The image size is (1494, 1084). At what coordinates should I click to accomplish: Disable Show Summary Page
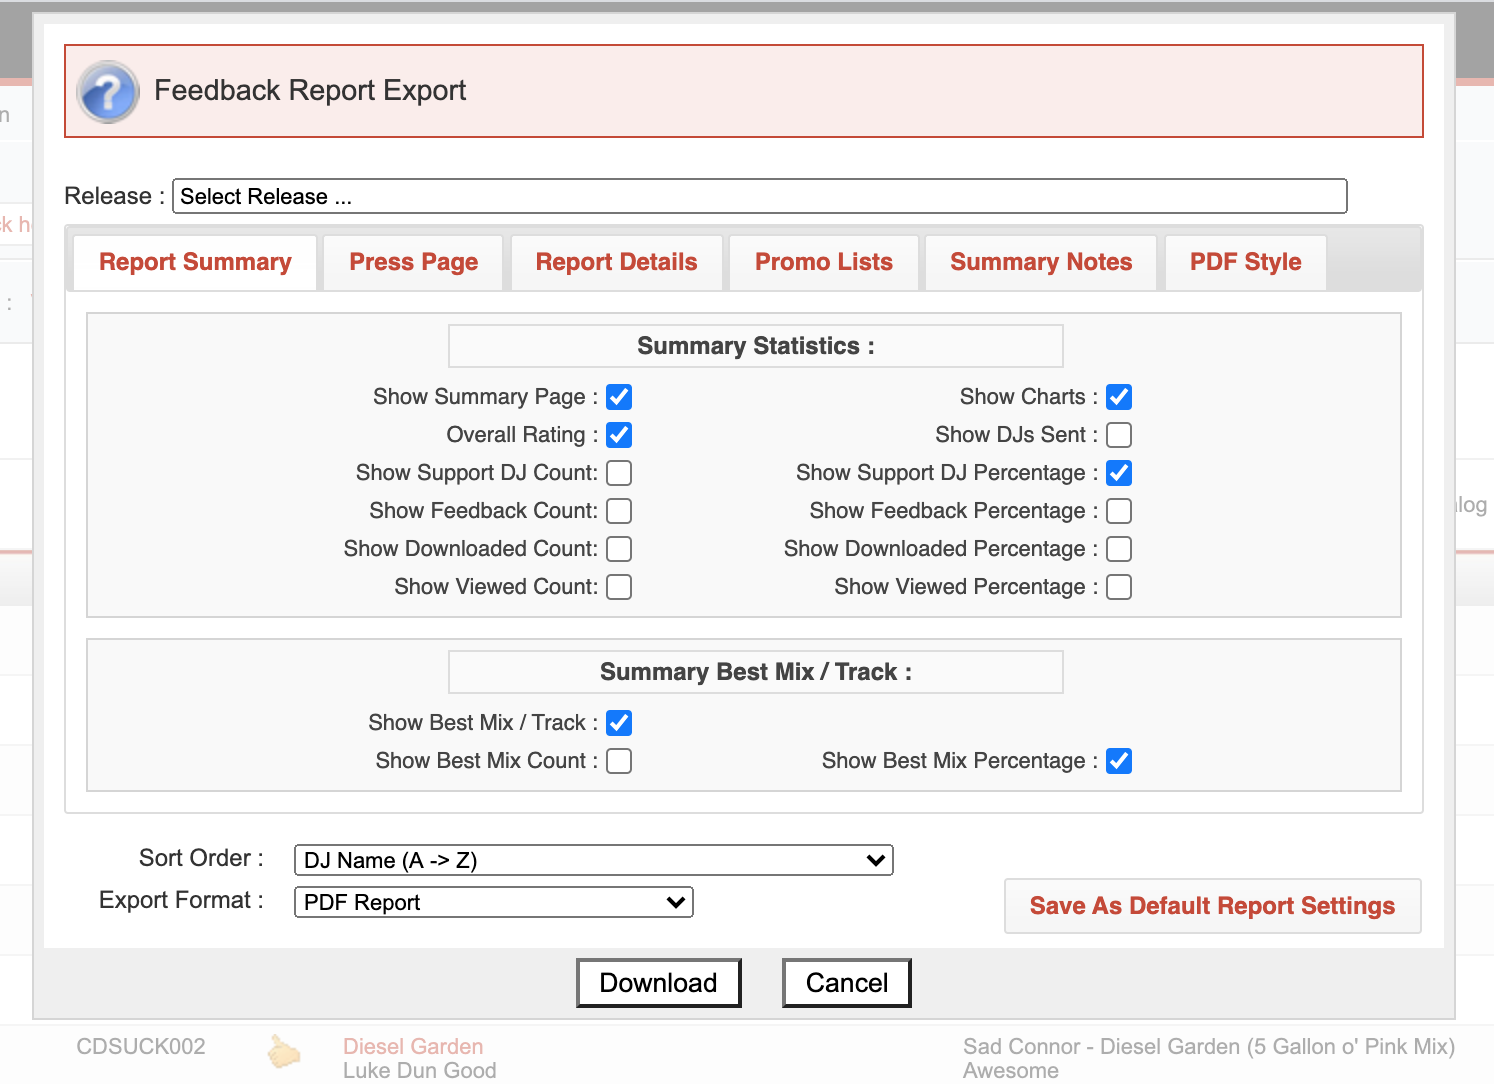click(x=619, y=397)
